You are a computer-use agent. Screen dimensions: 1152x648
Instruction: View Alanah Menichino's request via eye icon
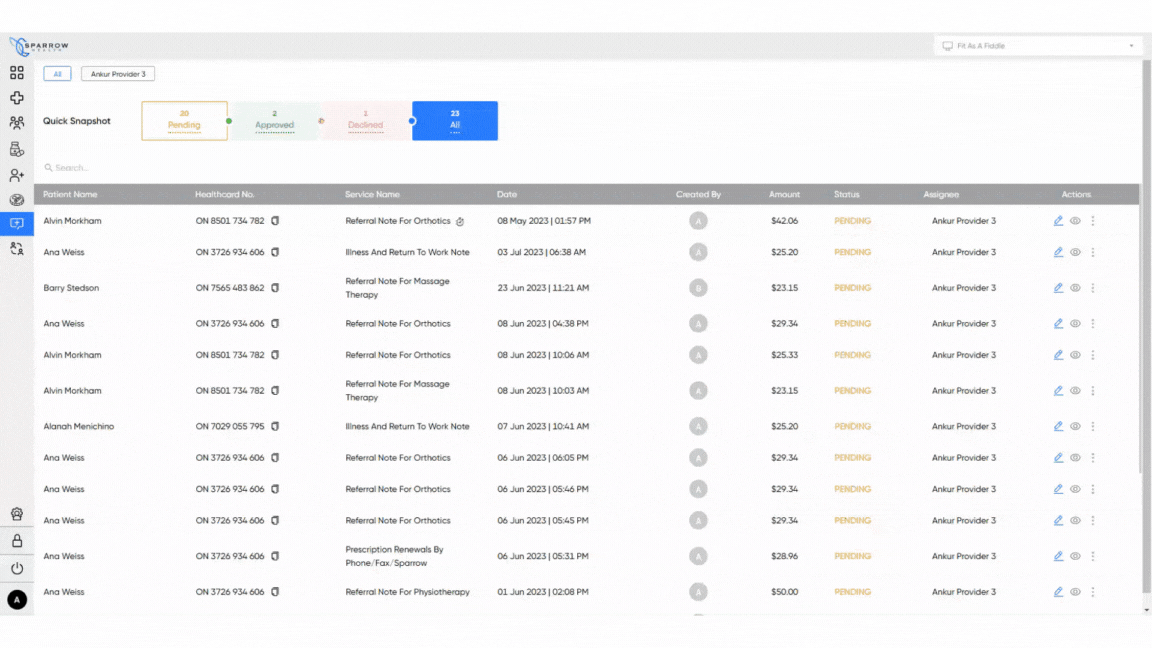(x=1075, y=426)
